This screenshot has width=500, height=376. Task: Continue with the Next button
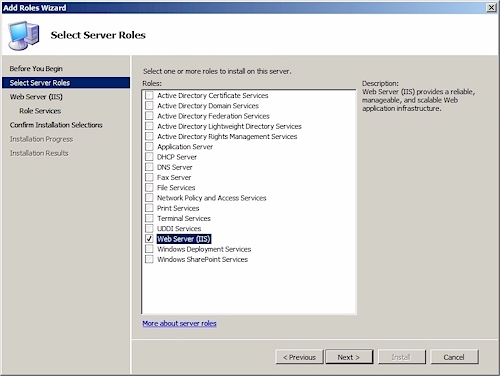(x=349, y=357)
